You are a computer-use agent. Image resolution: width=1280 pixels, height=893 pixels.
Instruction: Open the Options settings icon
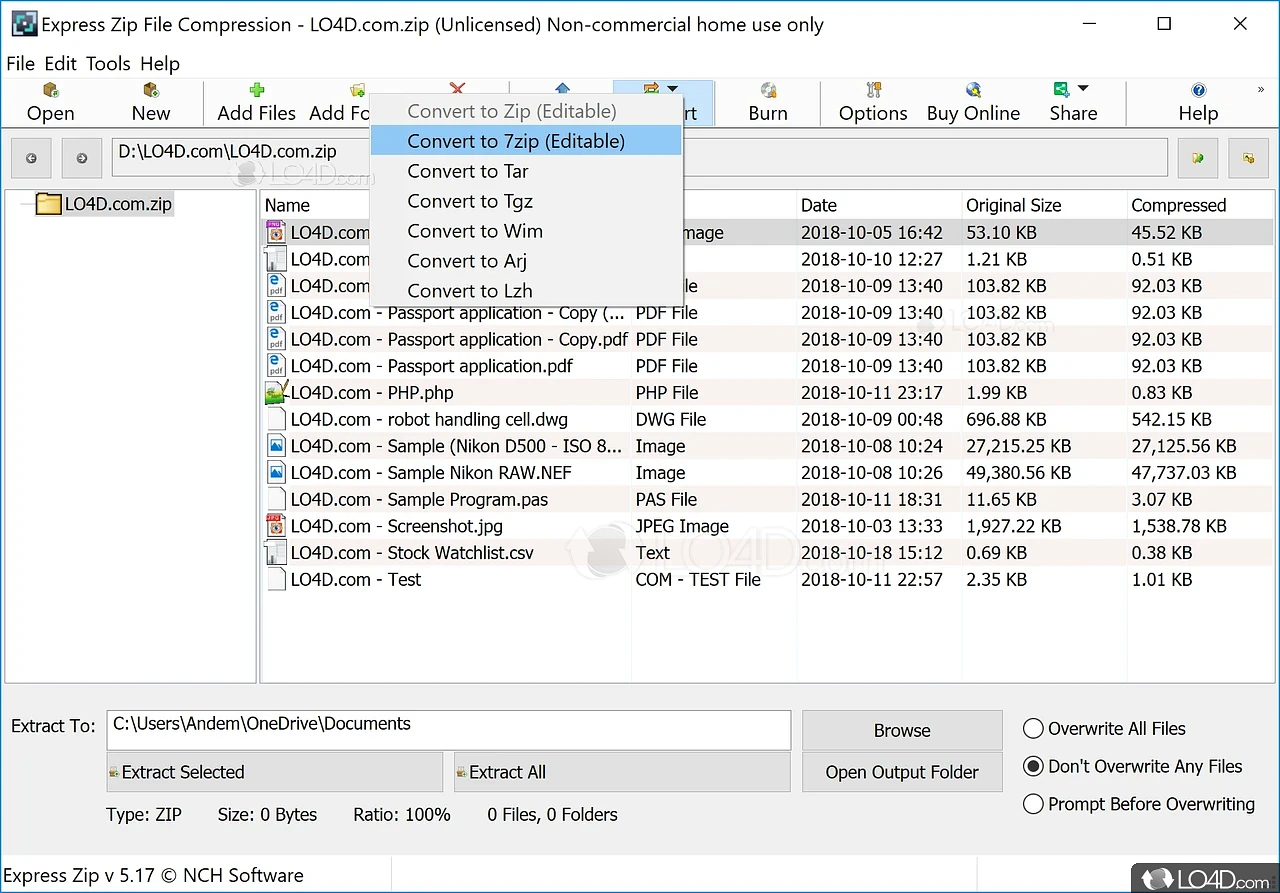[x=873, y=92]
